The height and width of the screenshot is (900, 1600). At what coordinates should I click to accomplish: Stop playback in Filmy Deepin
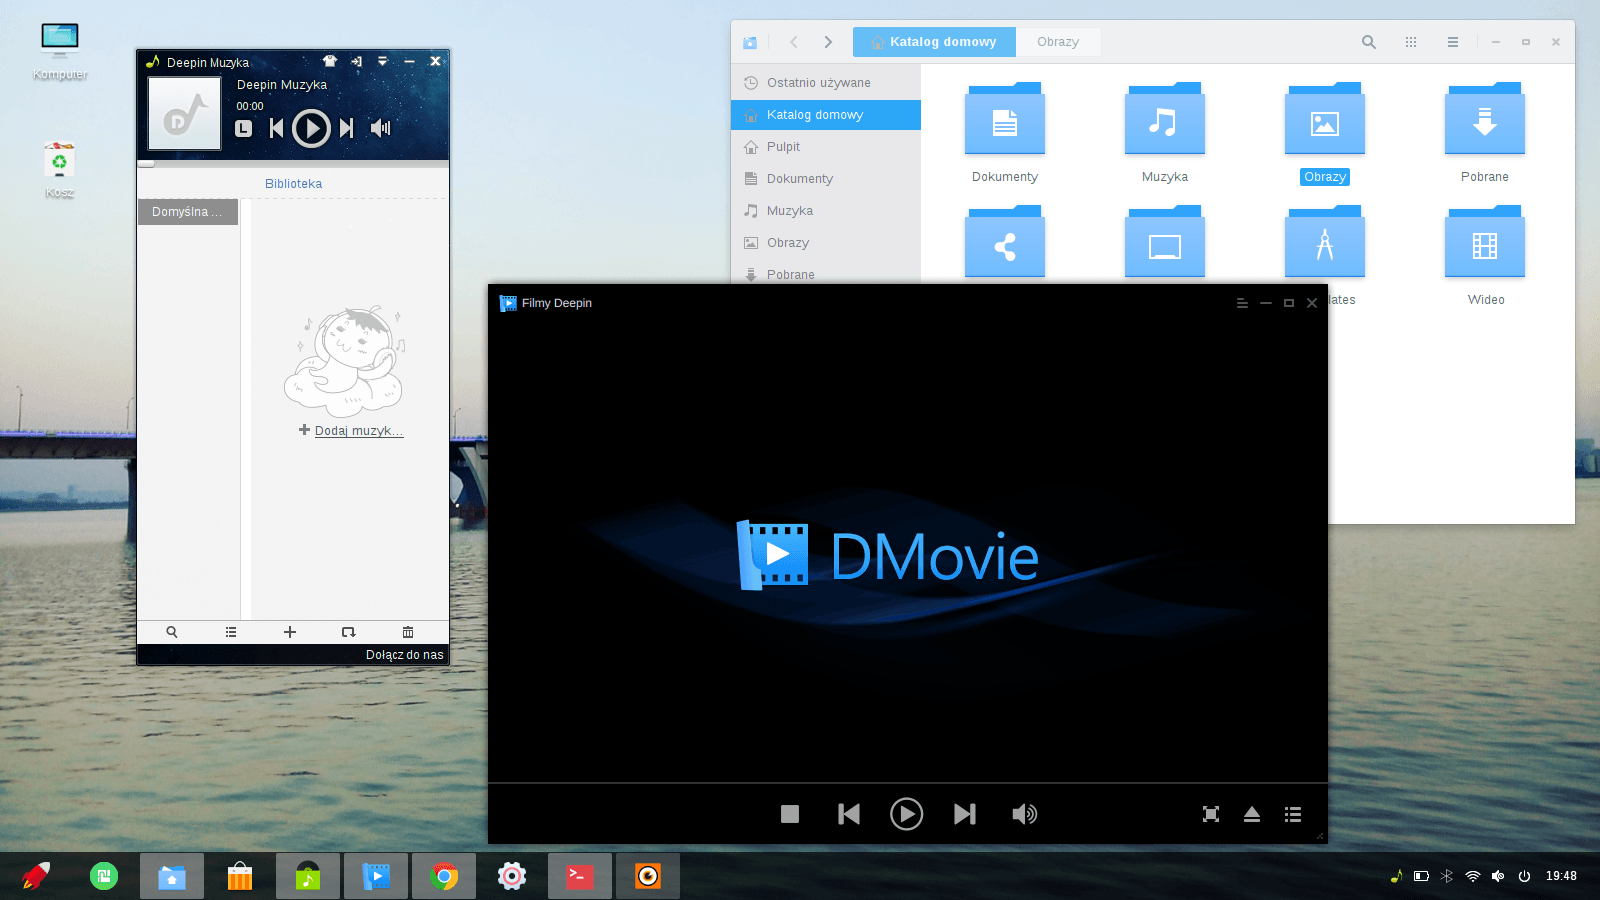click(790, 814)
